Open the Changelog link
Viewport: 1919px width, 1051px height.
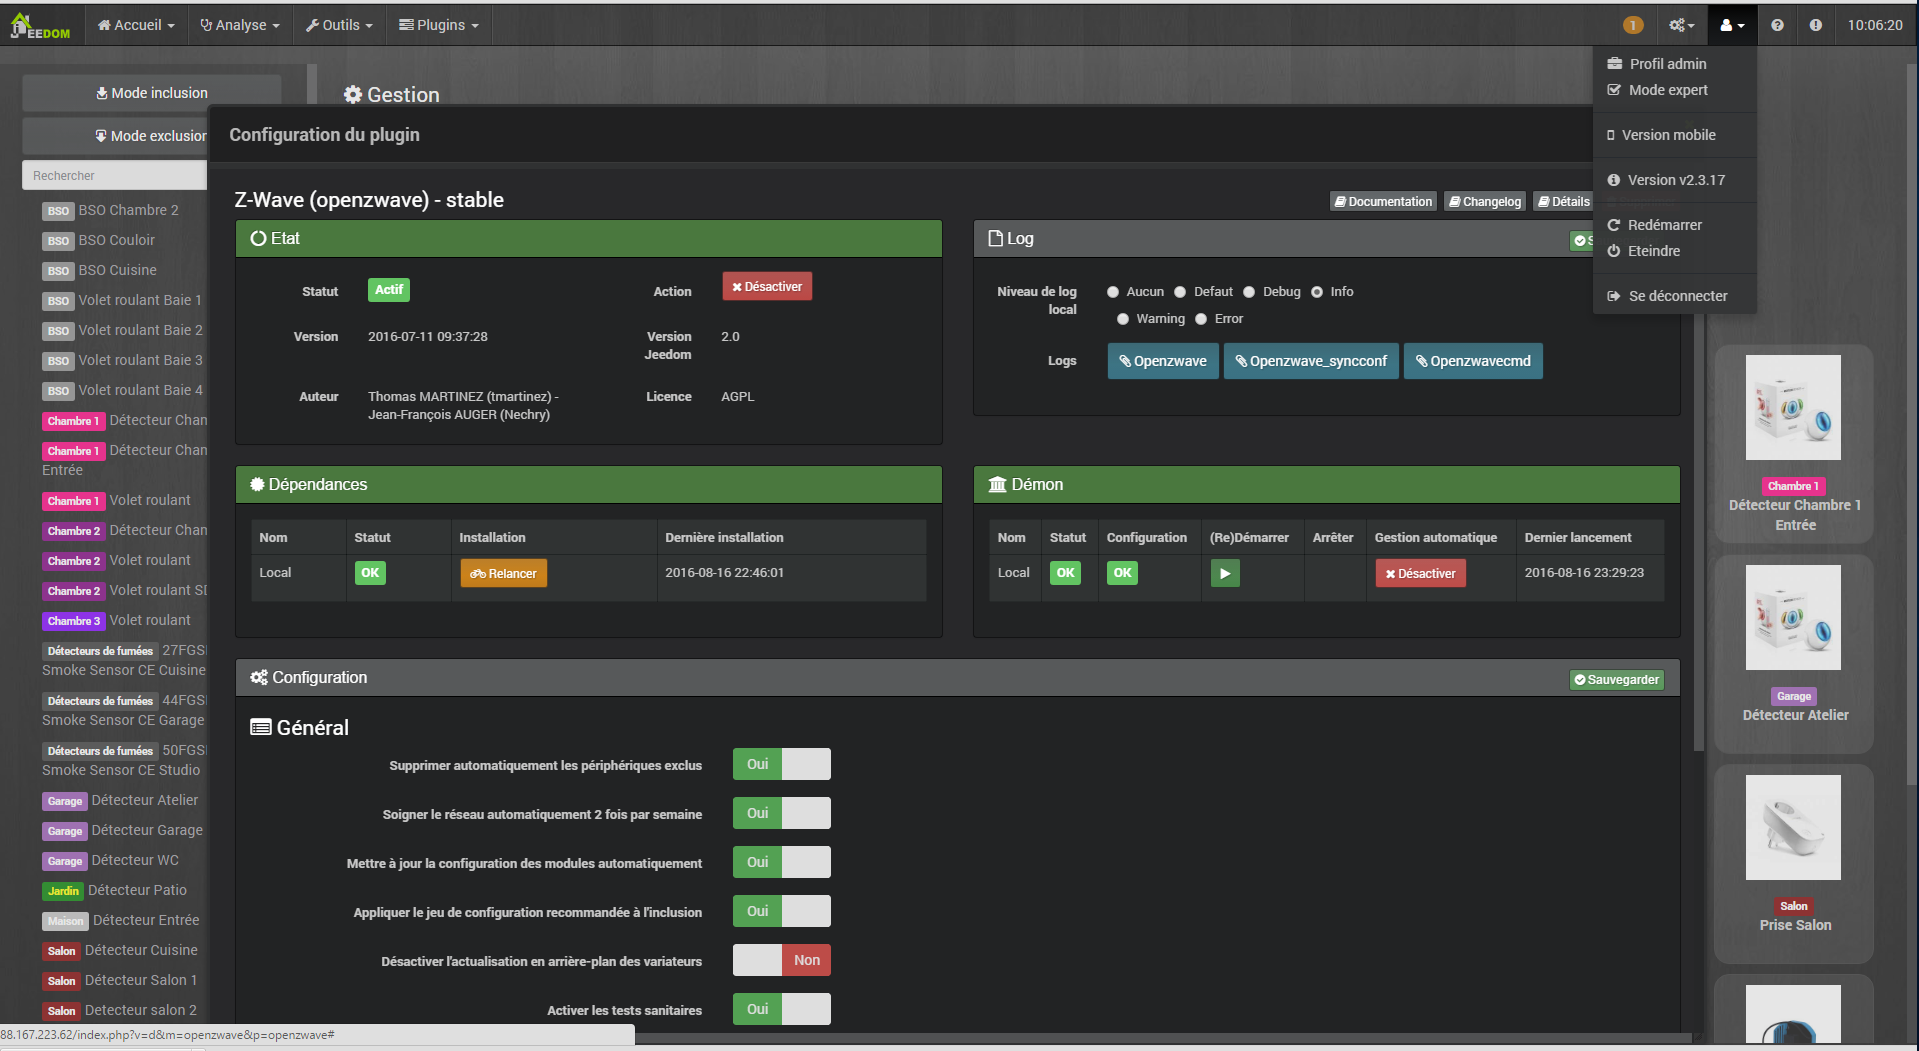tap(1485, 202)
